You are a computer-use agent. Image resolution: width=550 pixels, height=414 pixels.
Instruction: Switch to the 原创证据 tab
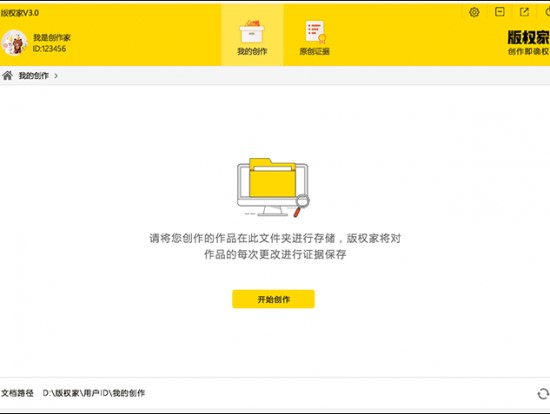pos(314,38)
